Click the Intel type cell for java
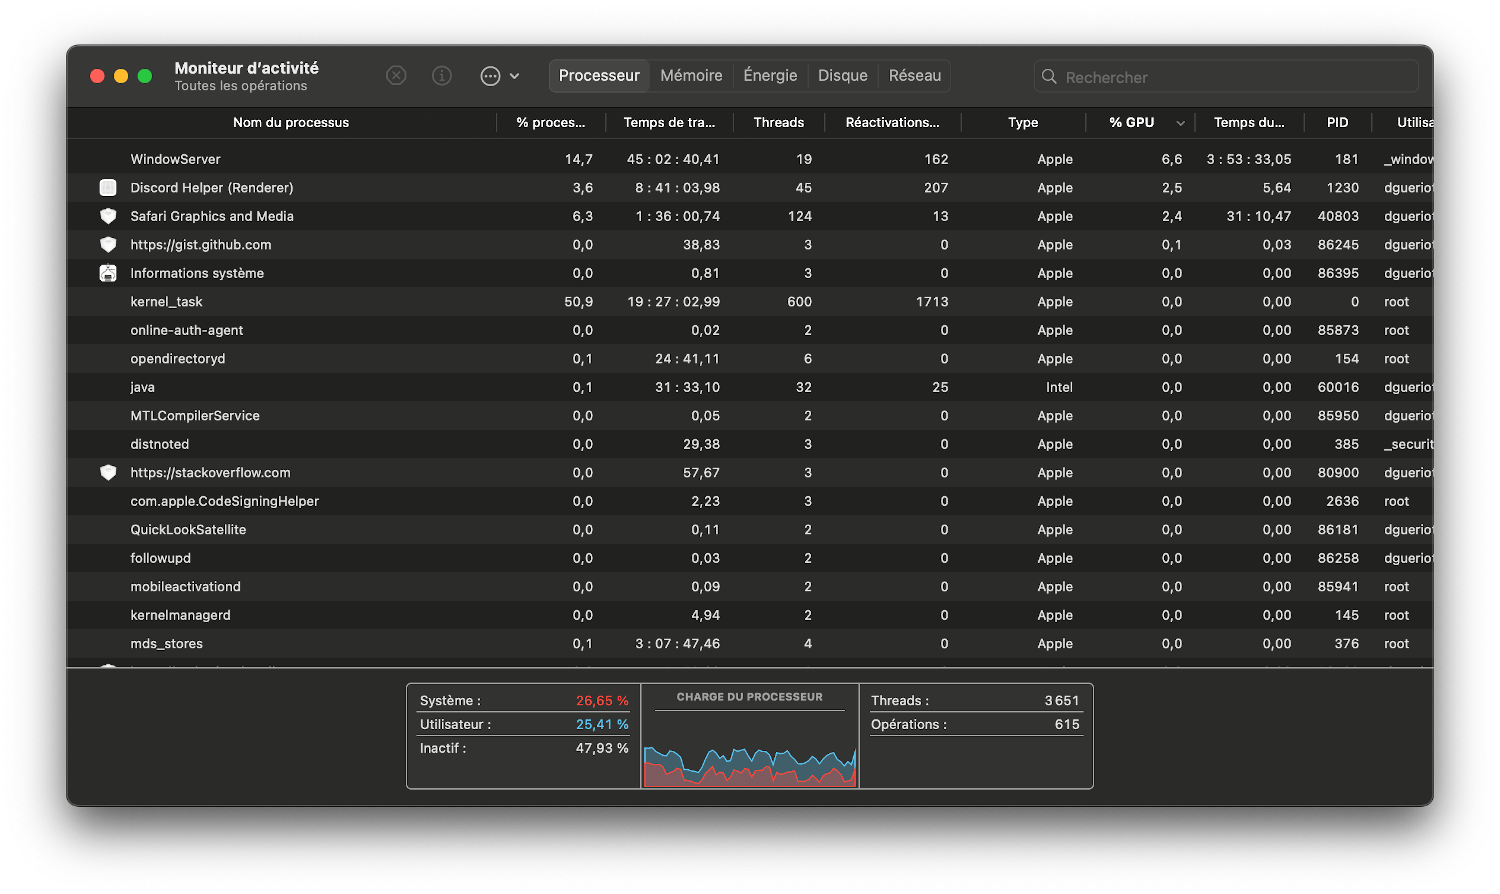The height and width of the screenshot is (894, 1500). click(1059, 387)
